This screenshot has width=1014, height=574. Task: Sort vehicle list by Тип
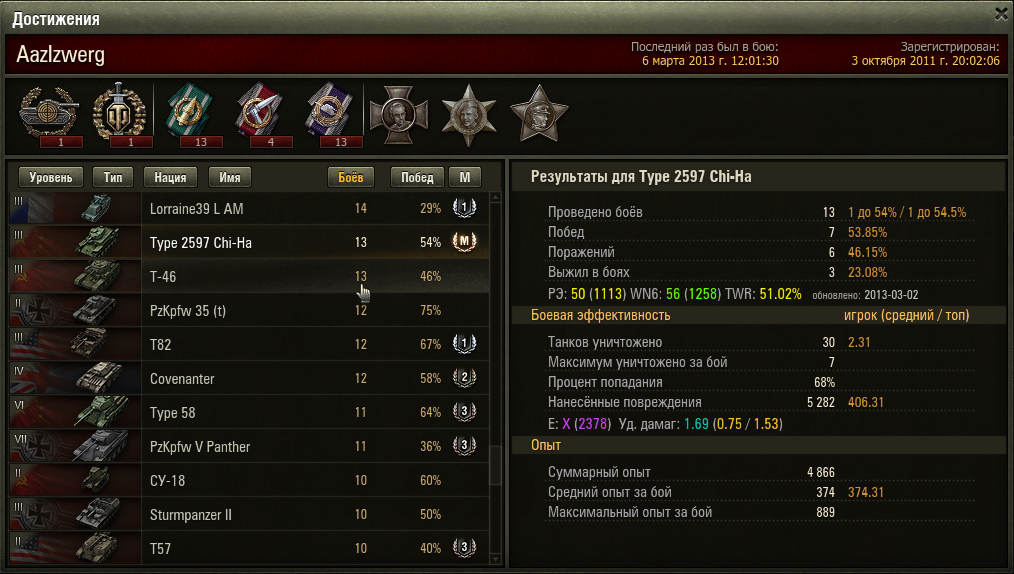coord(113,177)
